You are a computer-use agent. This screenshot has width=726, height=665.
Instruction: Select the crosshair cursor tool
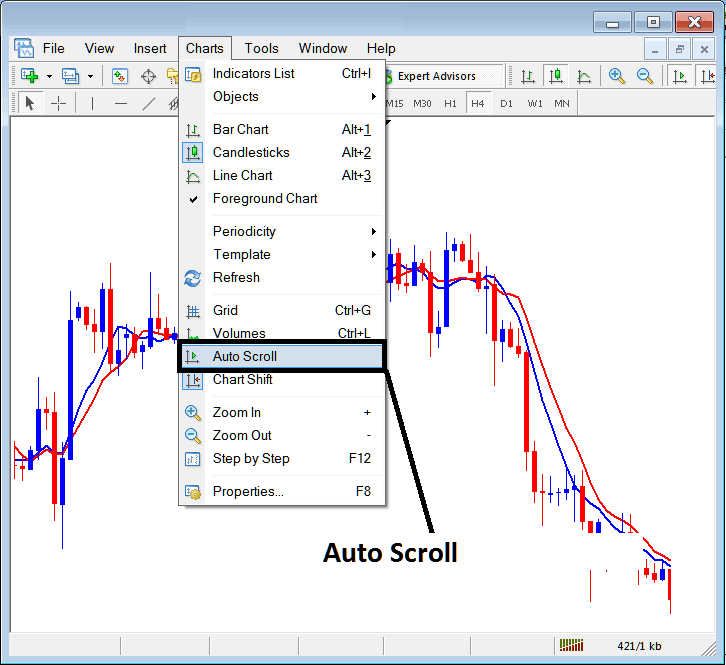point(58,103)
